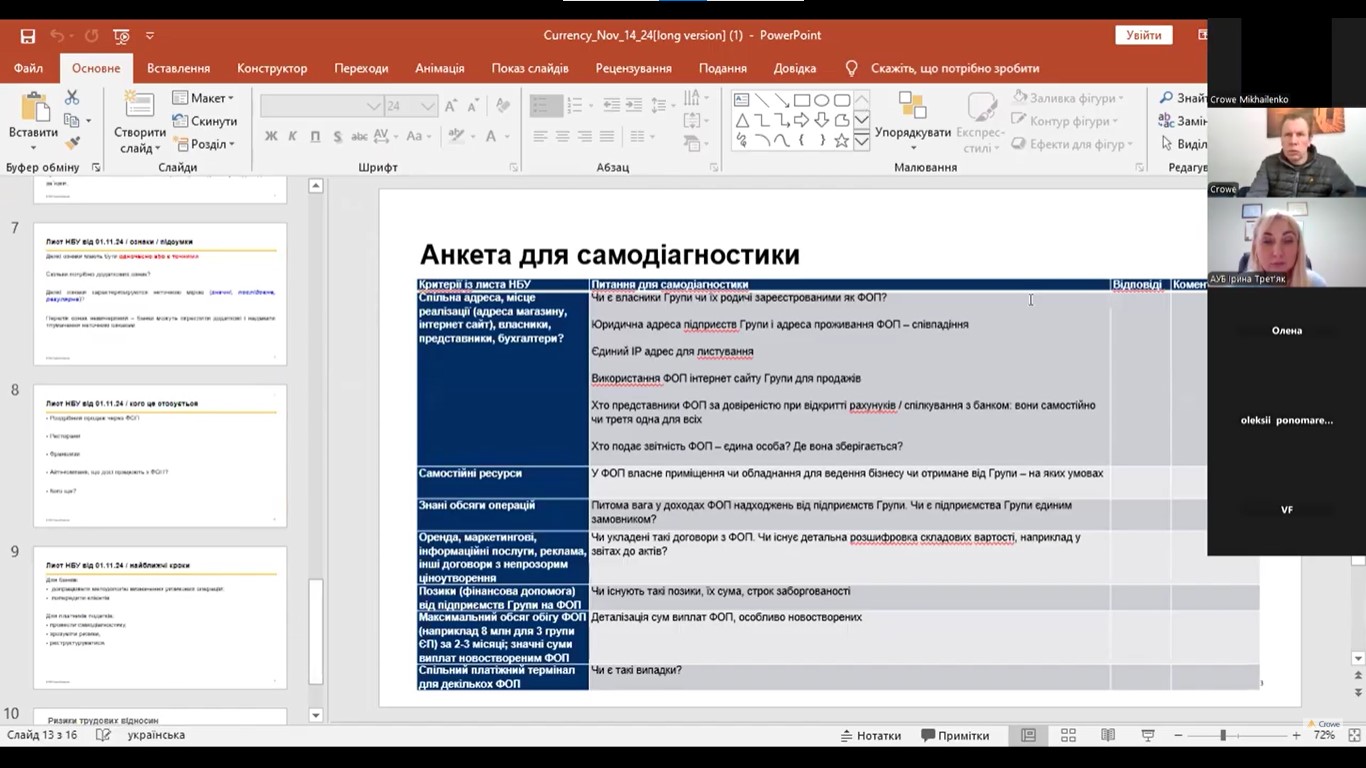The width and height of the screenshot is (1366, 768).
Task: Select the triangle shape in shapes gallery
Action: point(742,120)
